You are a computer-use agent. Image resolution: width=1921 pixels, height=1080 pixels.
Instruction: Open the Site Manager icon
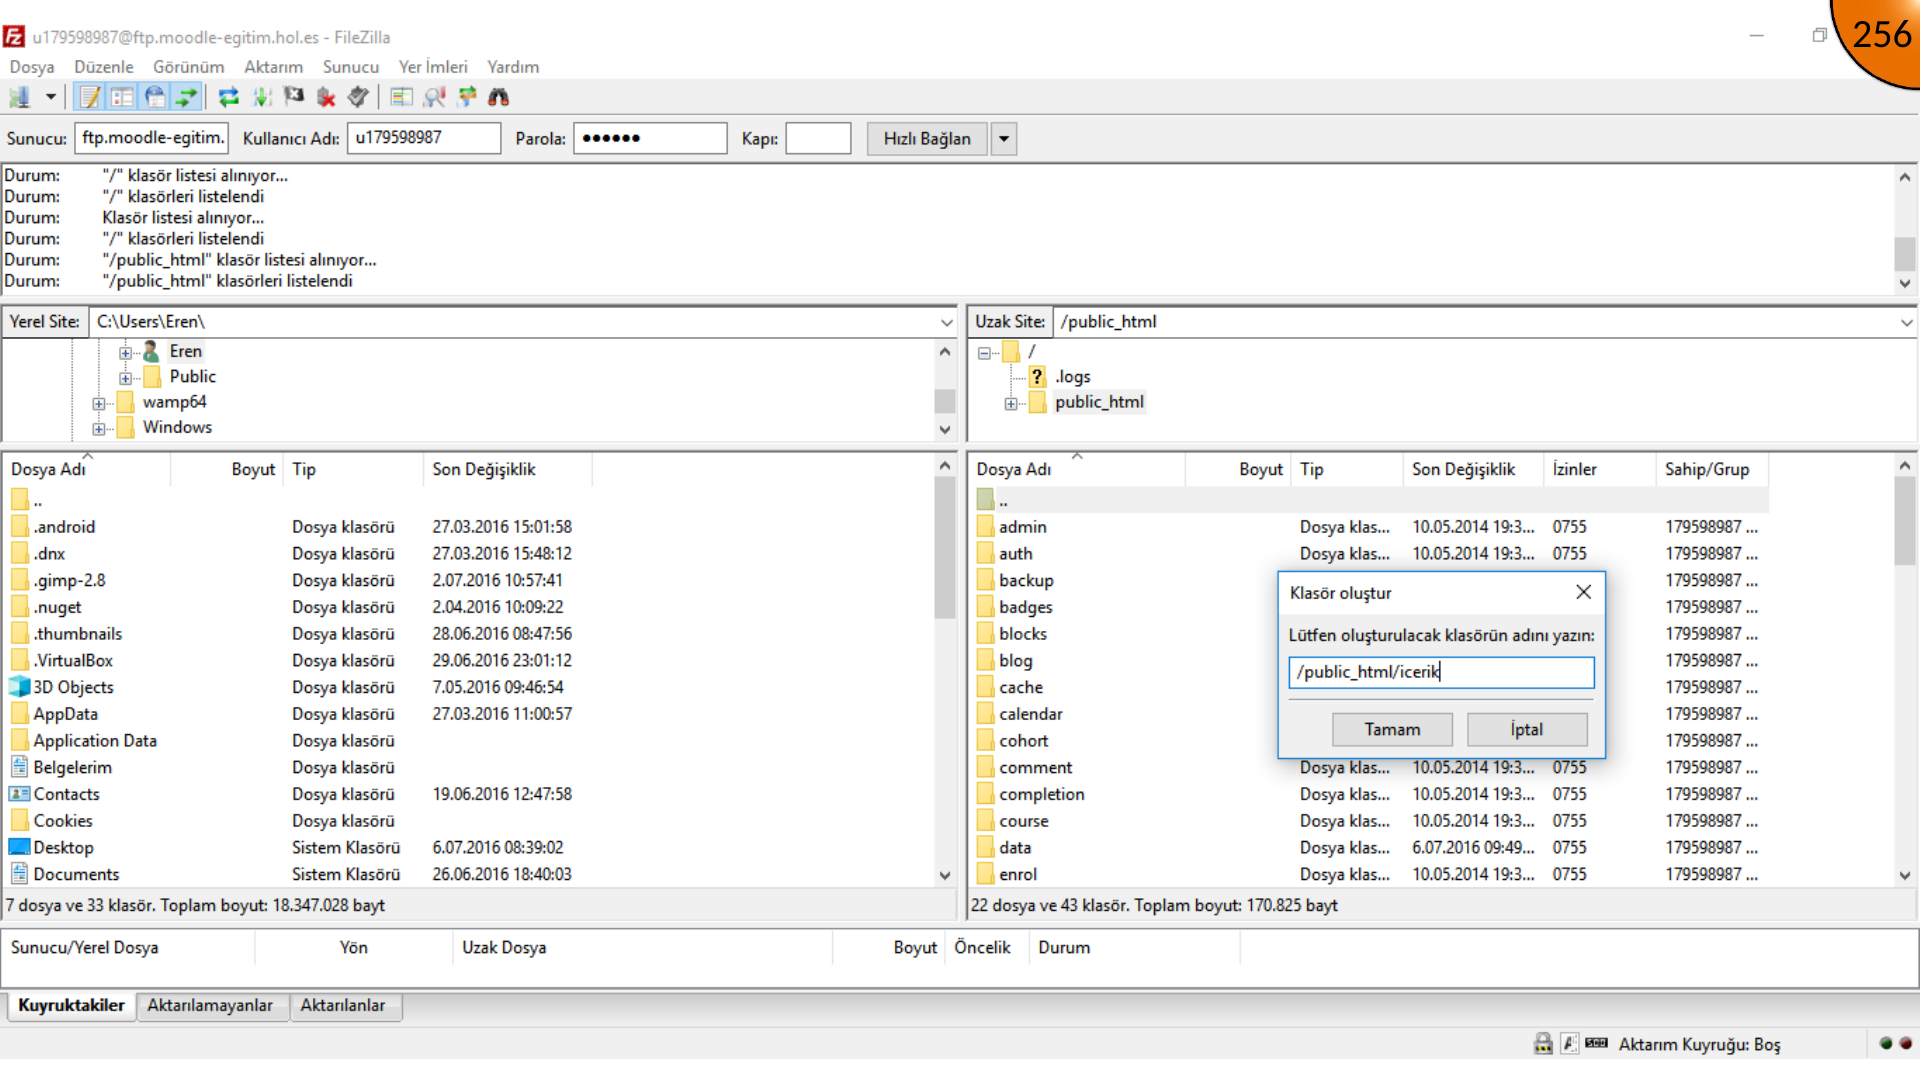point(20,97)
